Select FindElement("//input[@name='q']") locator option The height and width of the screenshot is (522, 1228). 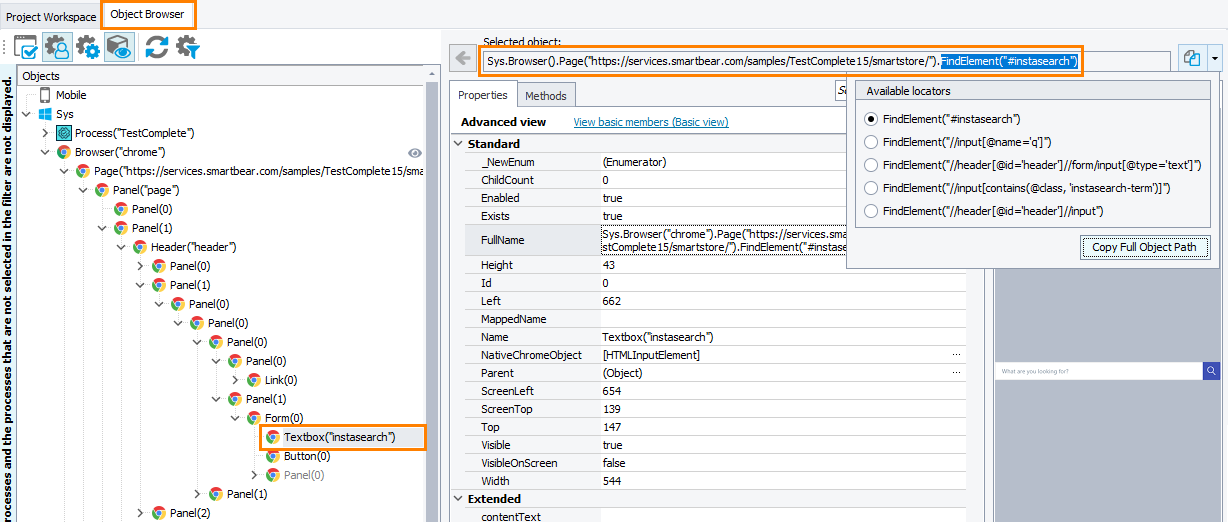(x=871, y=142)
